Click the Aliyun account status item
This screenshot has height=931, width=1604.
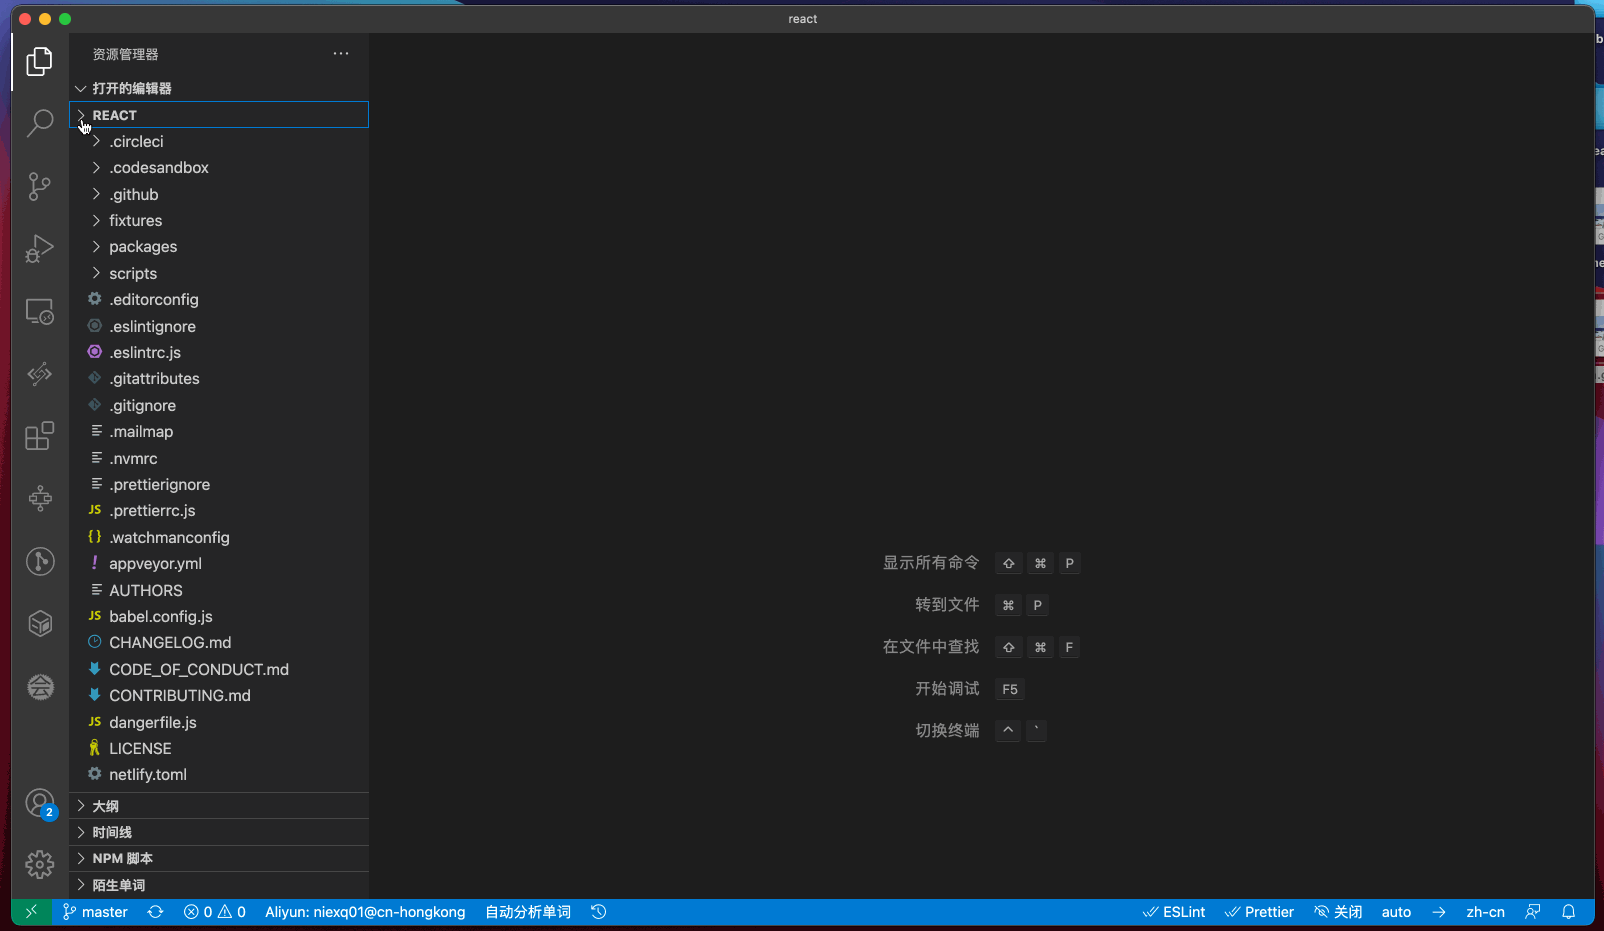(x=365, y=912)
